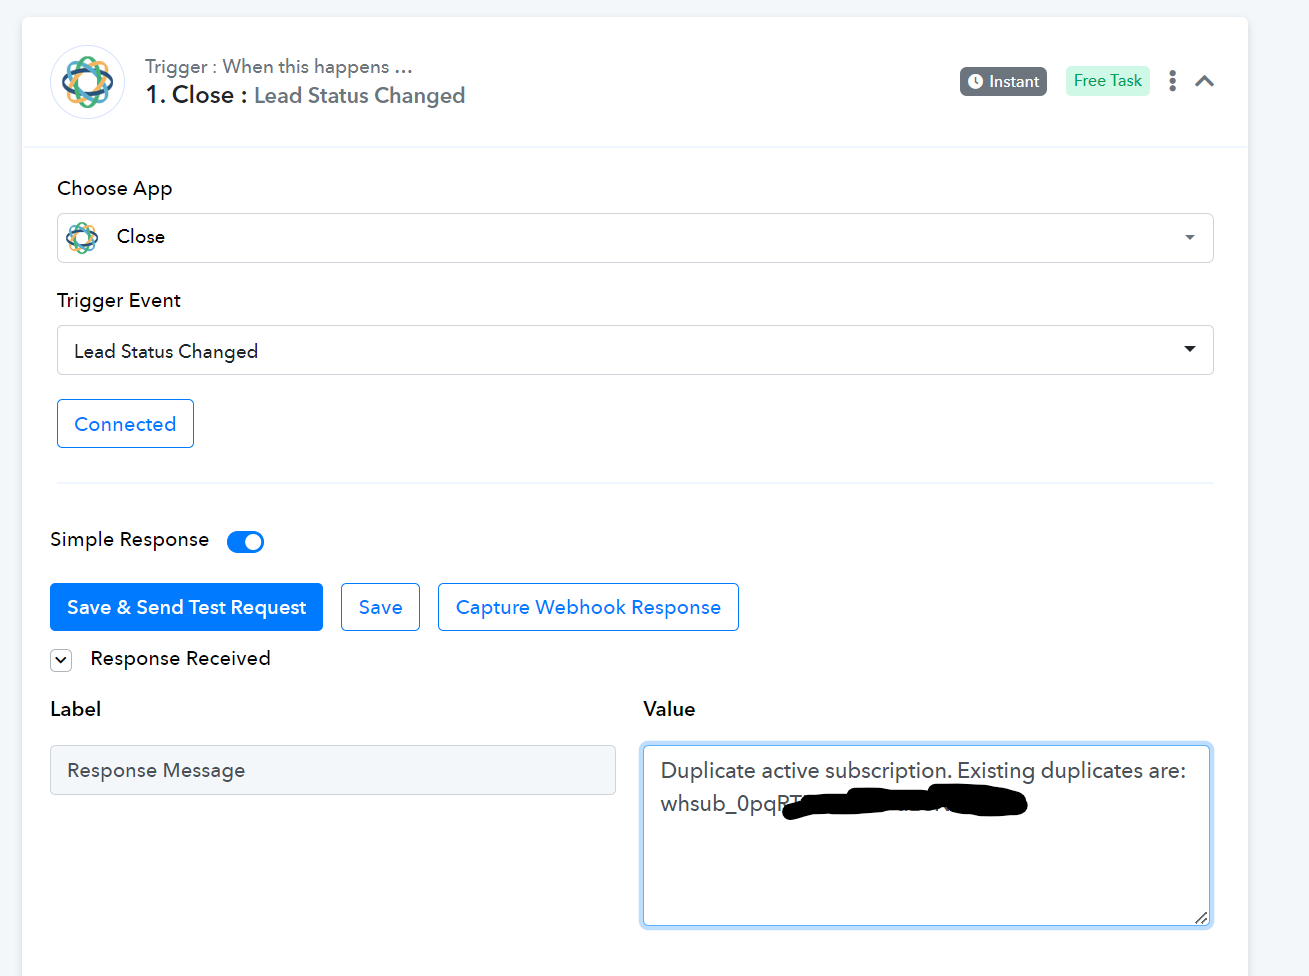This screenshot has height=976, width=1309.
Task: Click the Save button
Action: coord(380,607)
